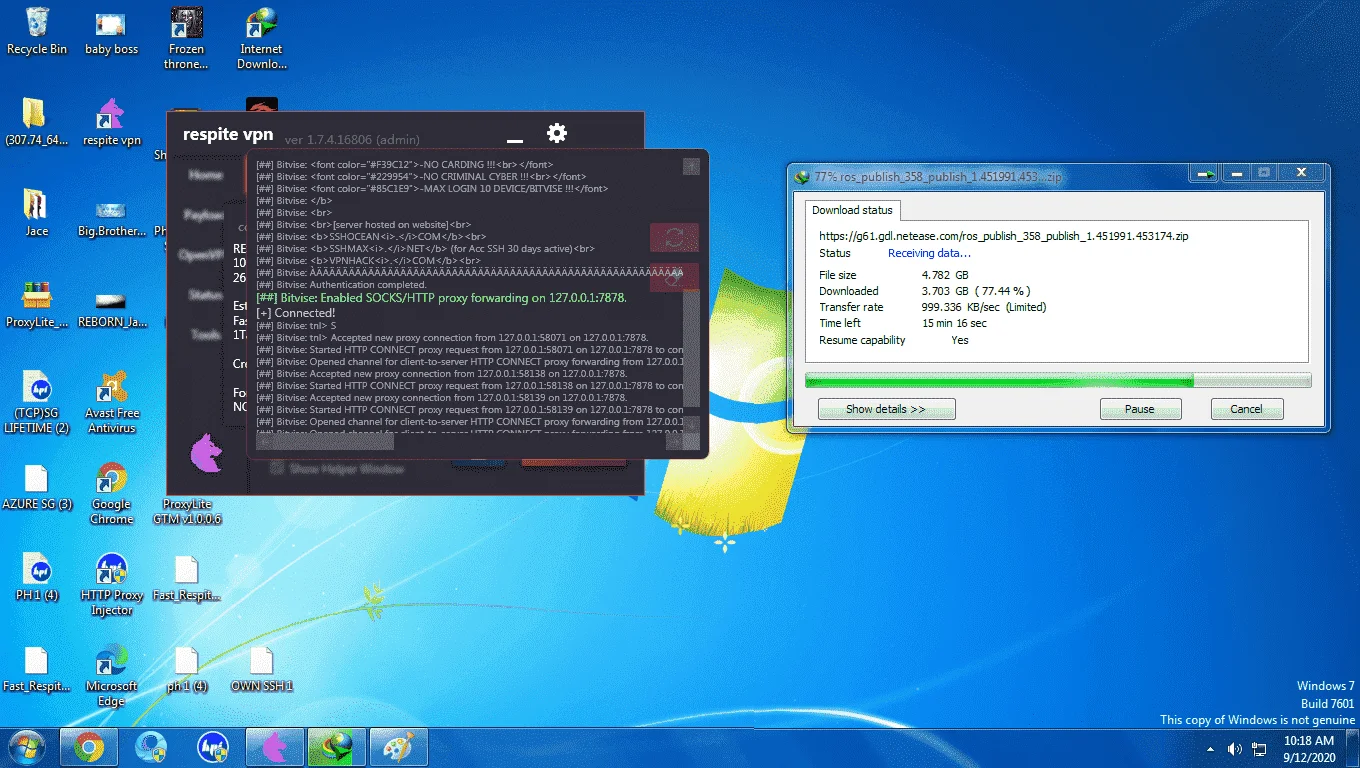Screen dimensions: 1360x768
Task: Select the Download status tab
Action: pyautogui.click(x=853, y=210)
